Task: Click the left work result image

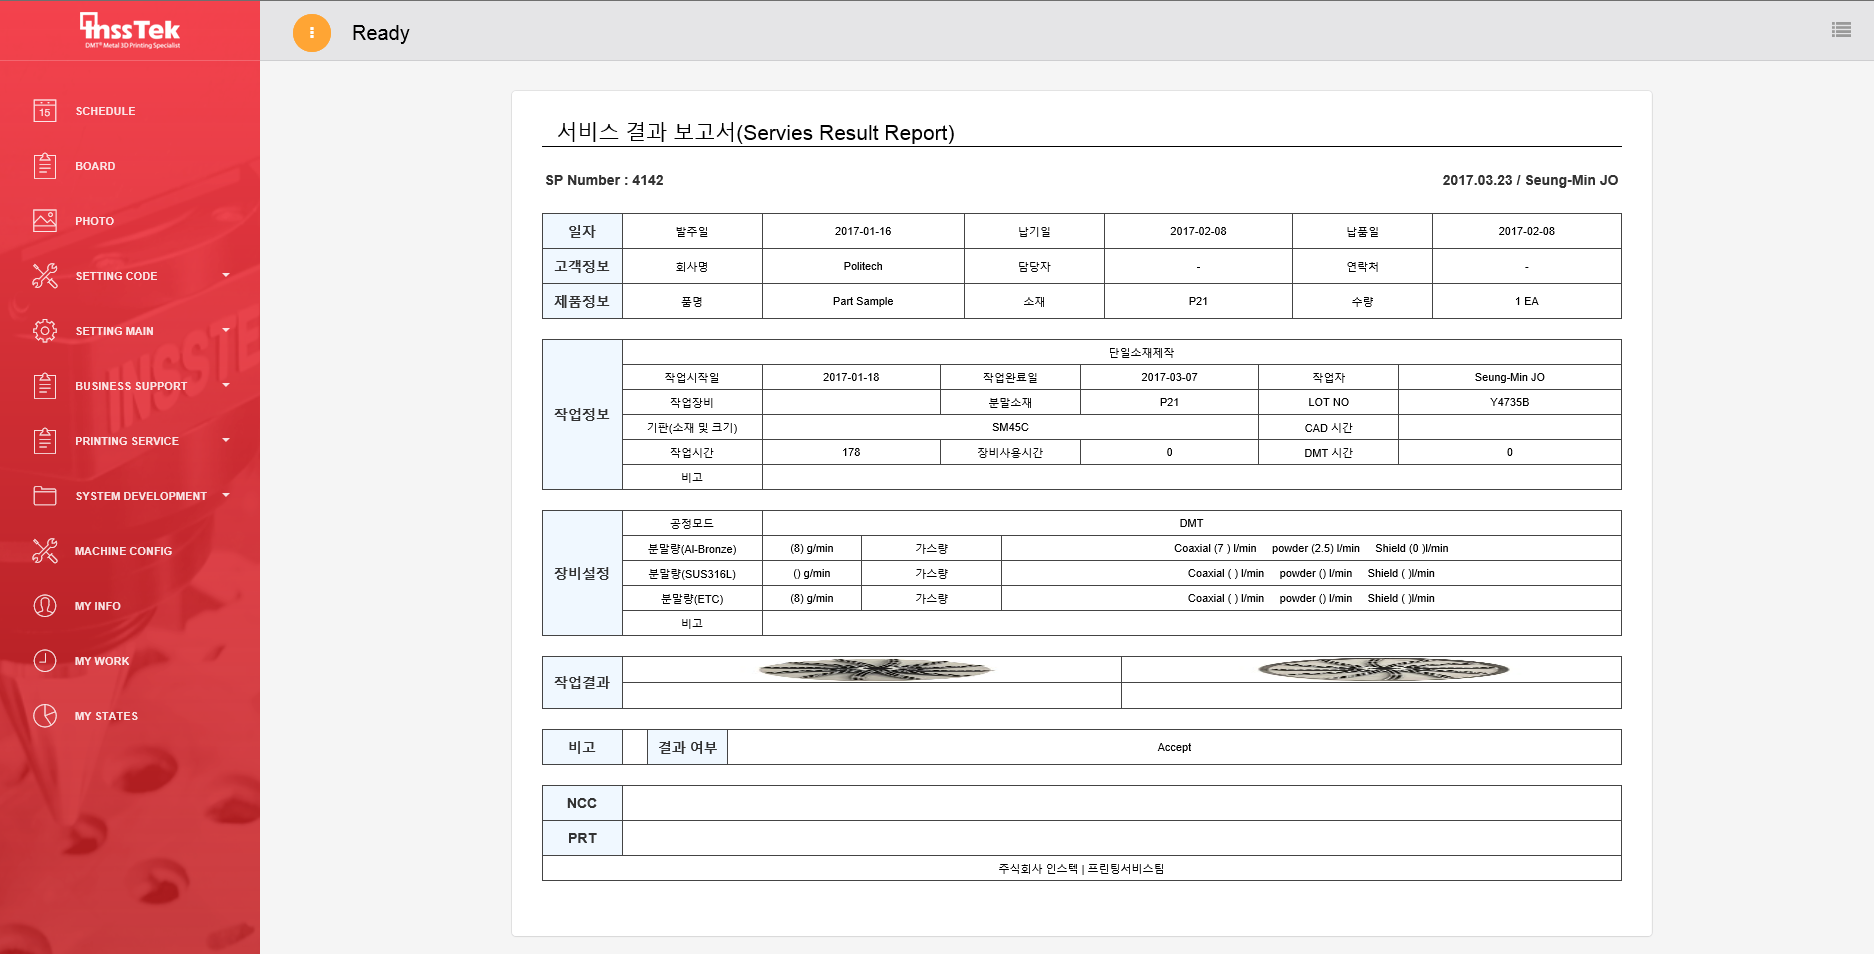Action: [874, 670]
